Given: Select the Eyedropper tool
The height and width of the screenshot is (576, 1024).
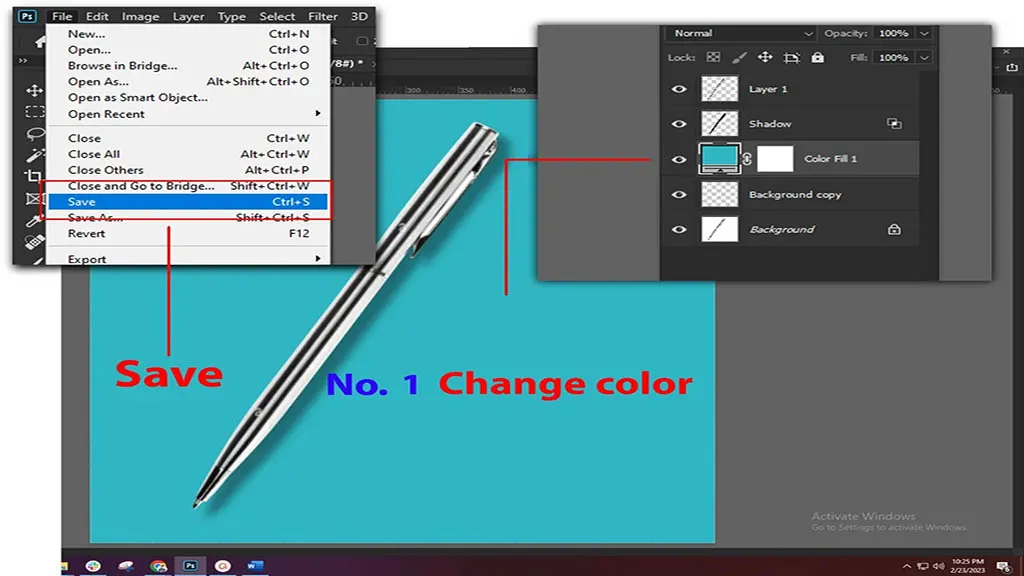Looking at the screenshot, I should [x=34, y=220].
